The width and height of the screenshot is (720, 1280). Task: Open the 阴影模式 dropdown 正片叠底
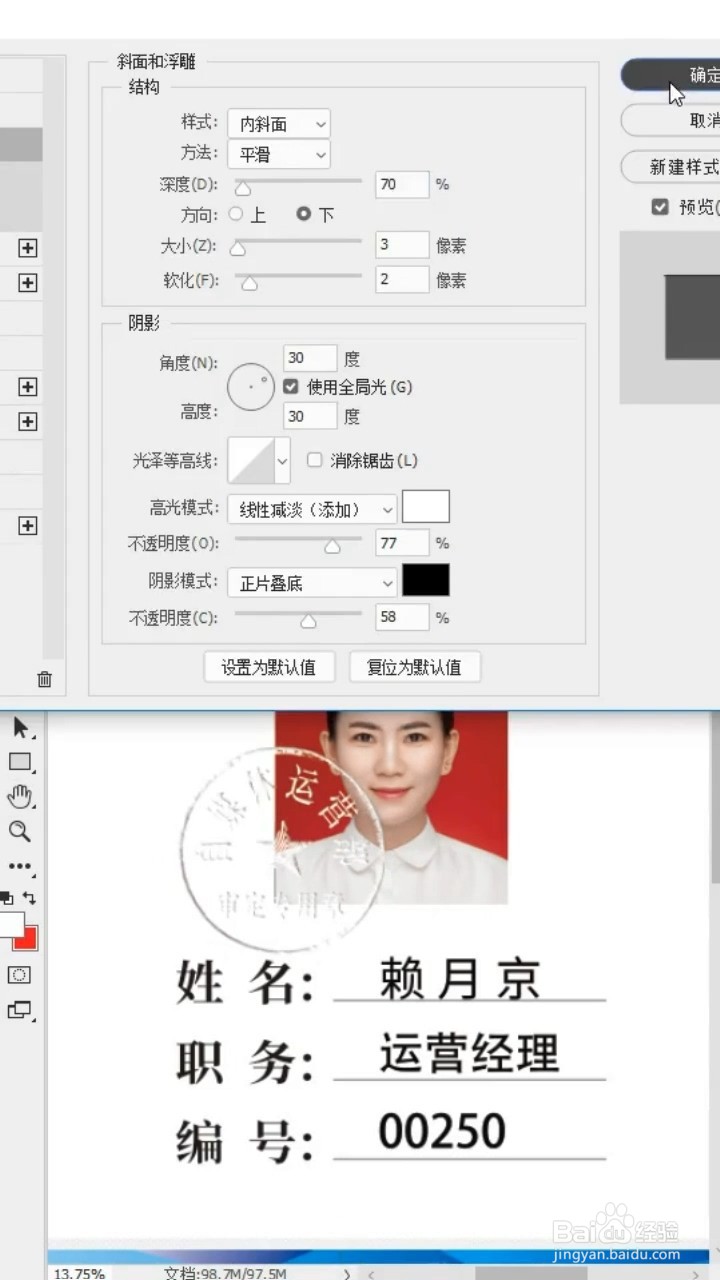pos(312,583)
